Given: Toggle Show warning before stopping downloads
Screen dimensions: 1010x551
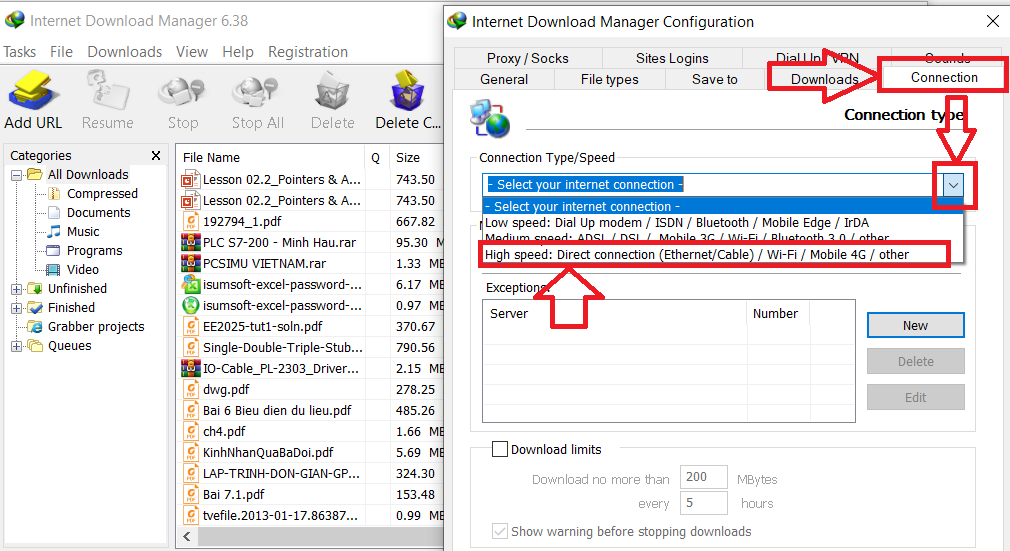Looking at the screenshot, I should tap(500, 531).
